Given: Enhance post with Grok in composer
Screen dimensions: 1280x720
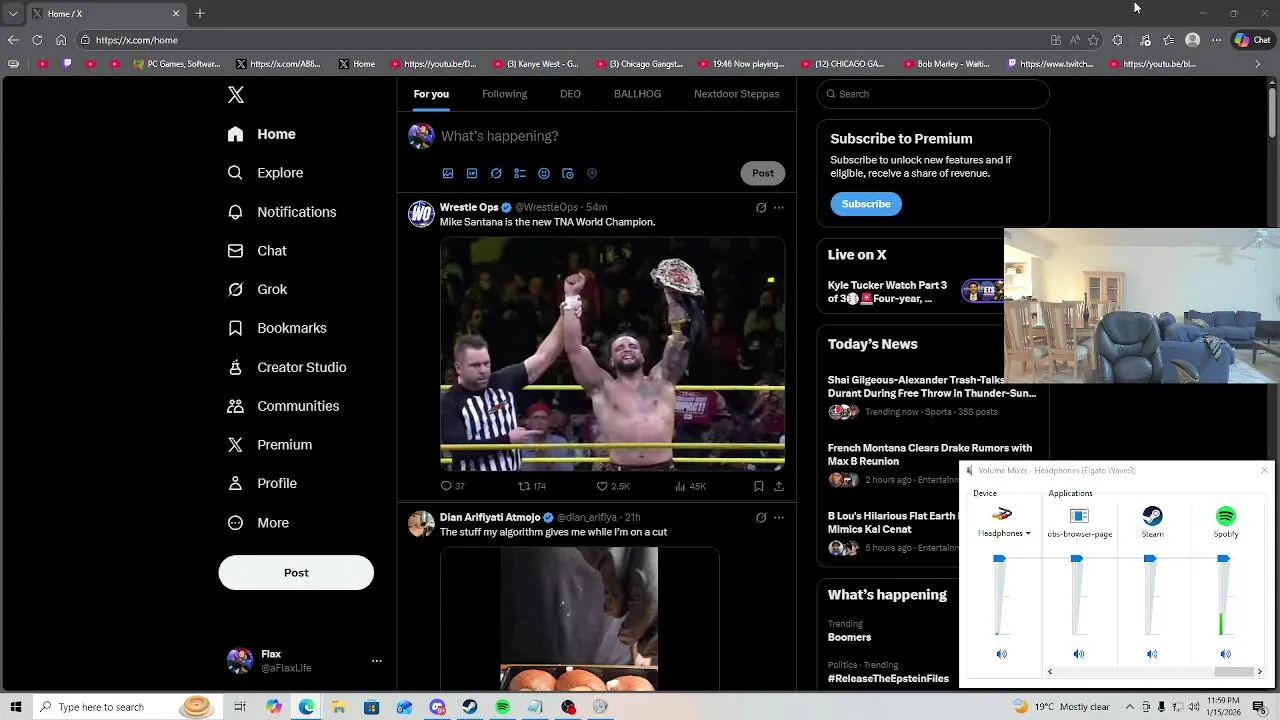Looking at the screenshot, I should (496, 173).
